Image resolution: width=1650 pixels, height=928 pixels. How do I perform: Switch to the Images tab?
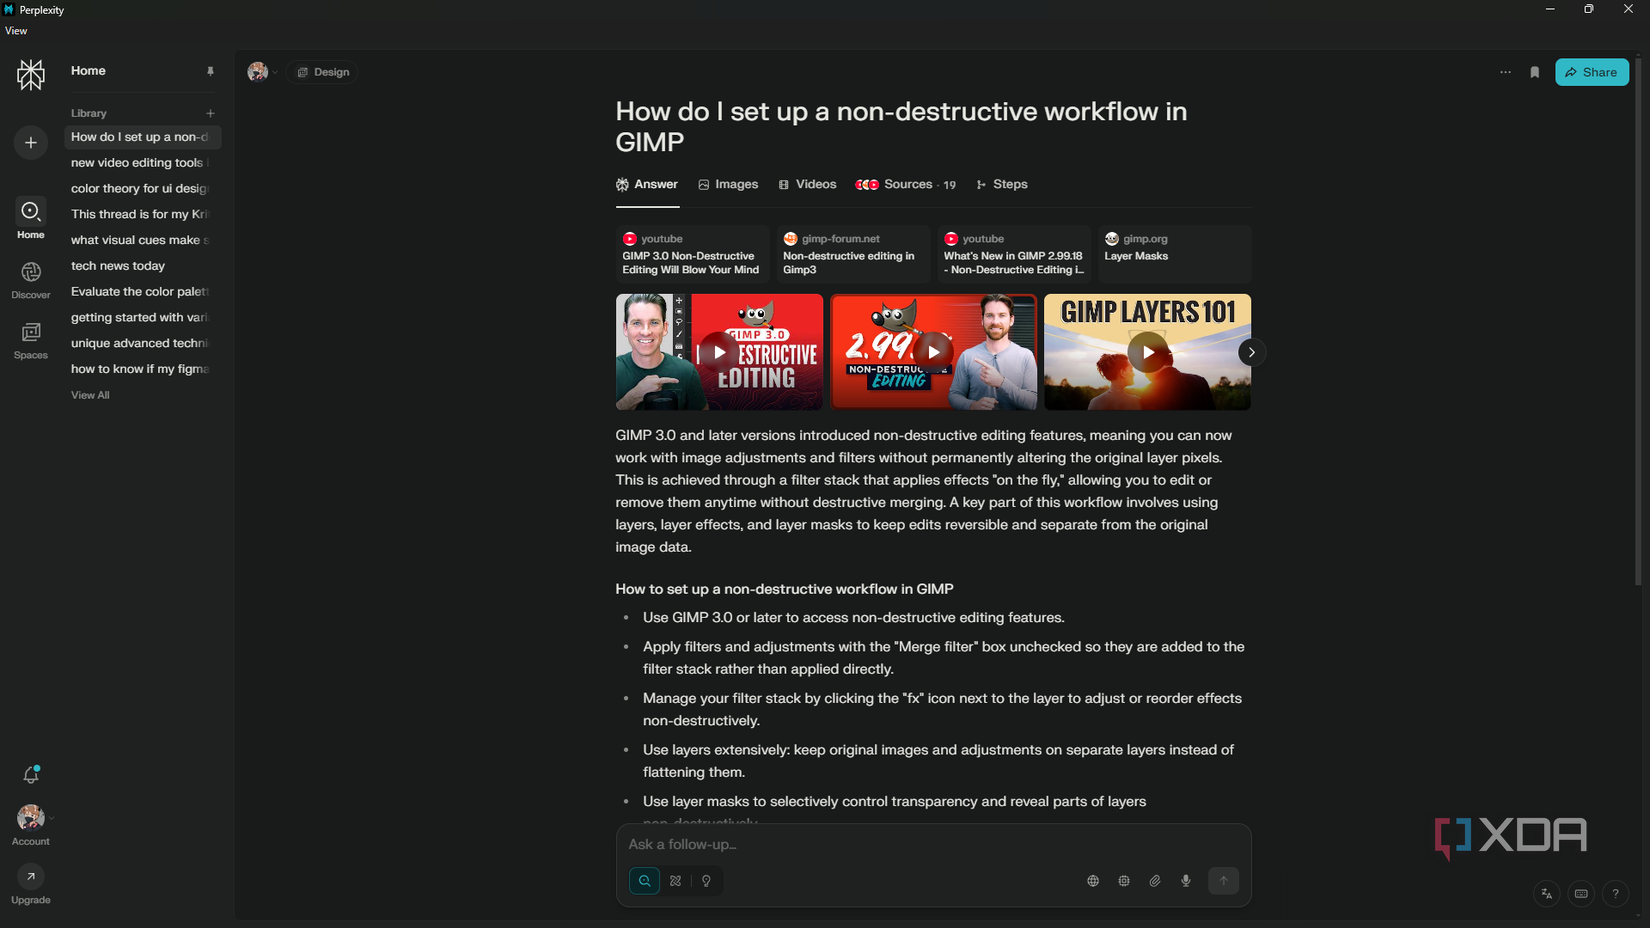[x=728, y=185]
